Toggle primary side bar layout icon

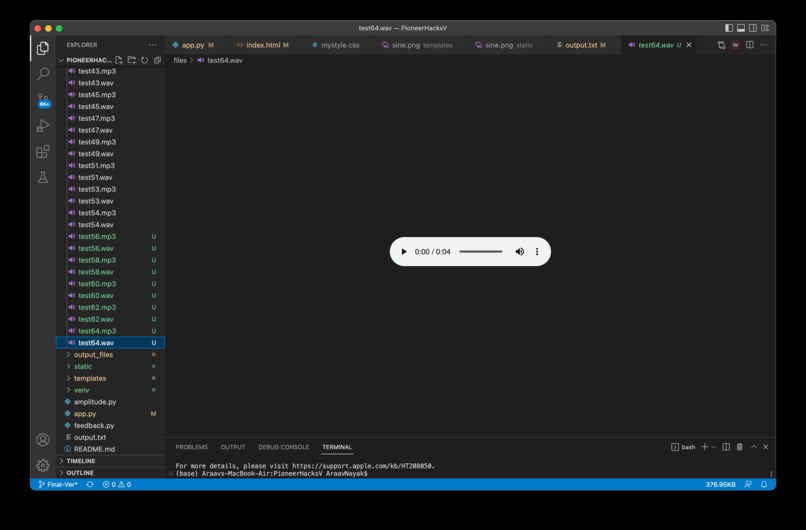(x=729, y=28)
